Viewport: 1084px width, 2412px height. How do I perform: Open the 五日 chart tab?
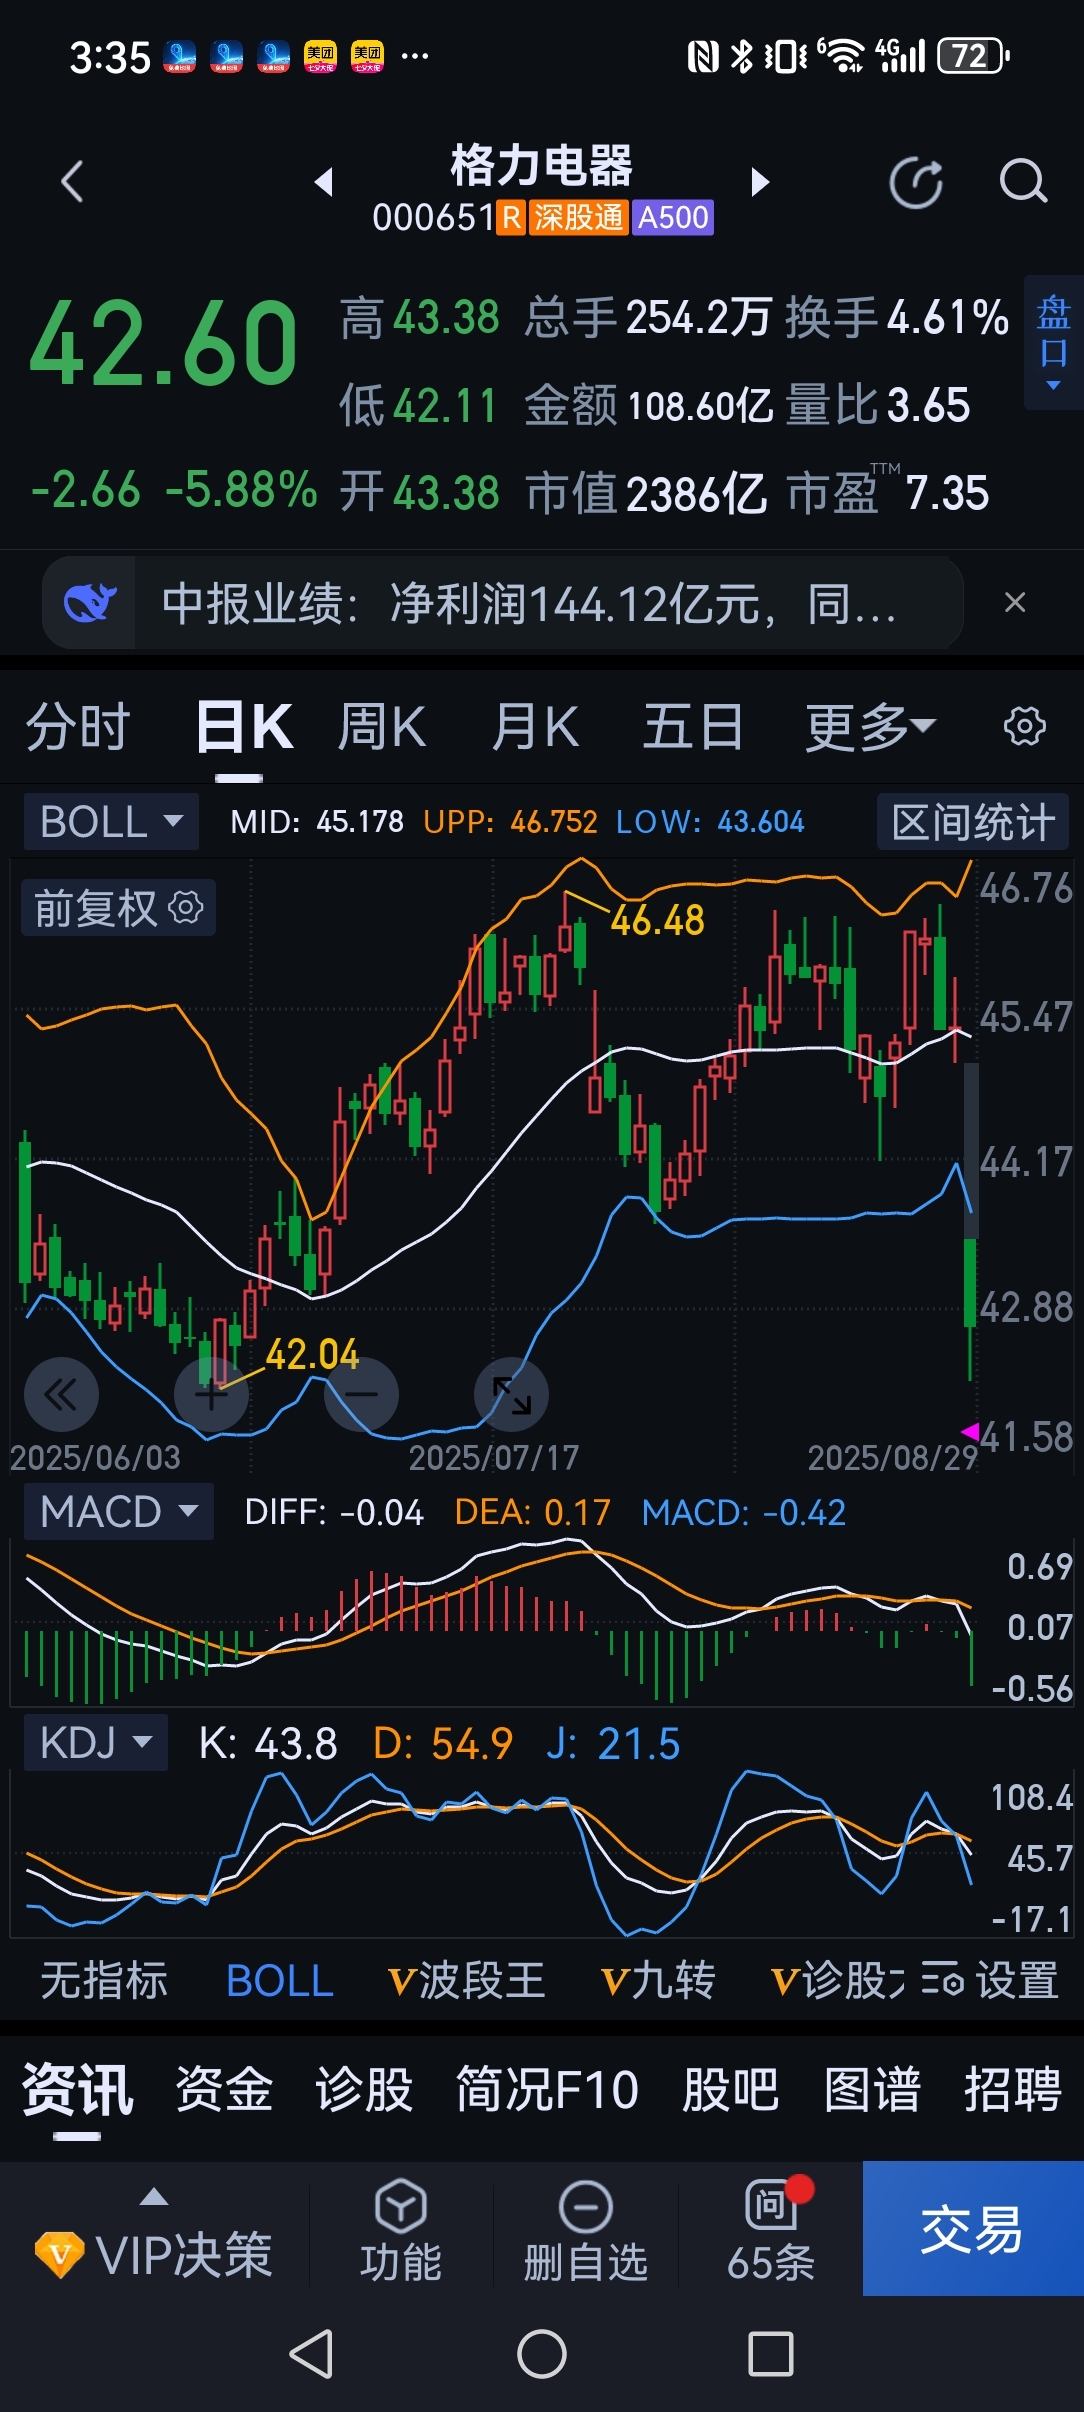pyautogui.click(x=693, y=726)
